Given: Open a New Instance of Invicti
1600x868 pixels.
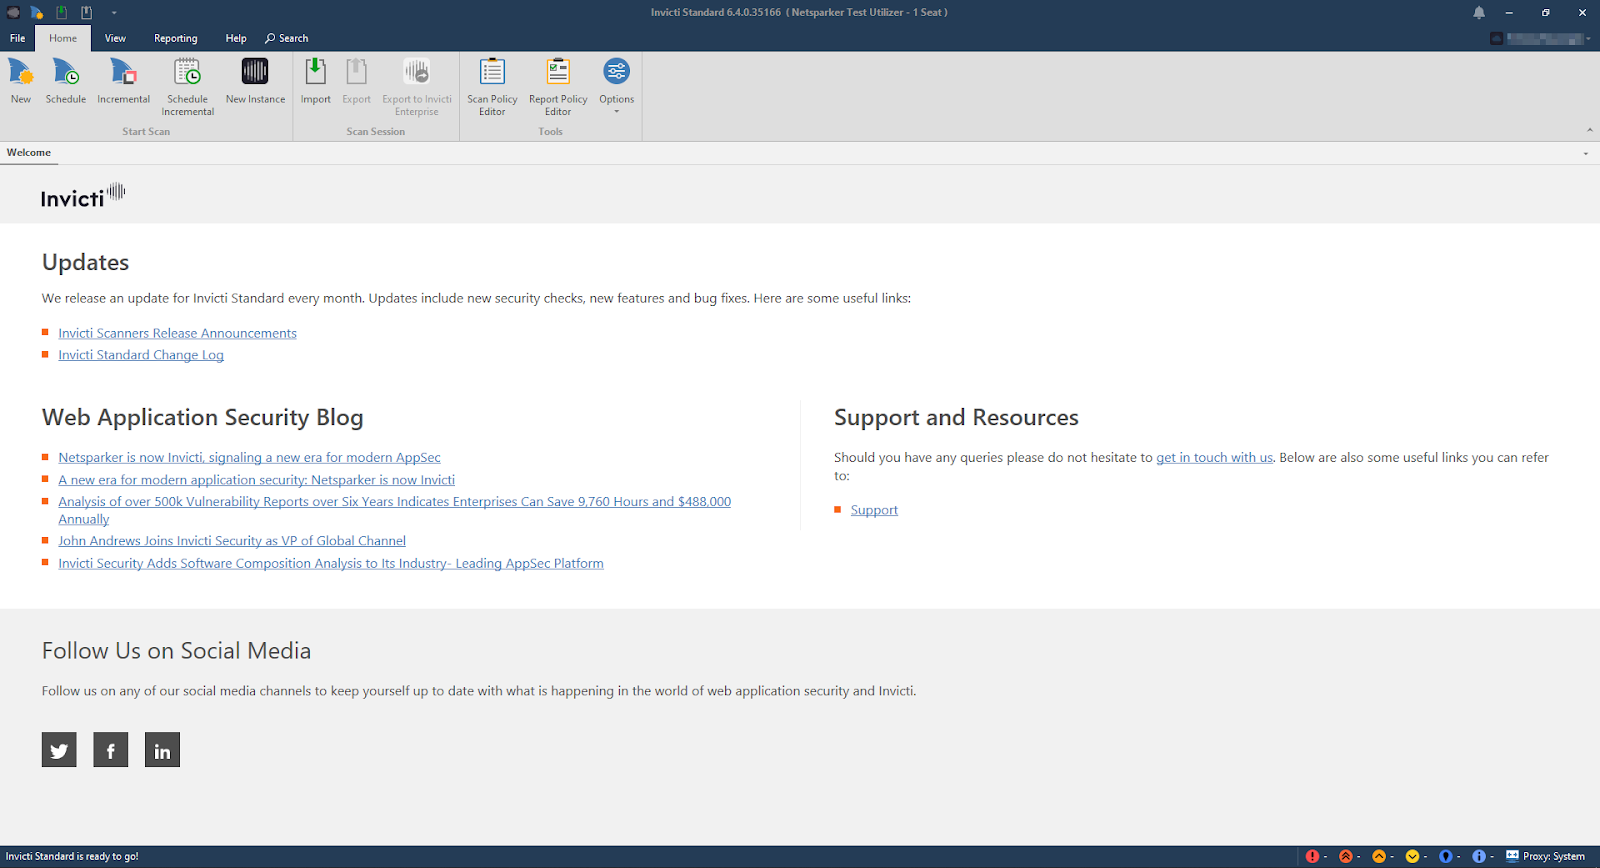Looking at the screenshot, I should click(255, 81).
